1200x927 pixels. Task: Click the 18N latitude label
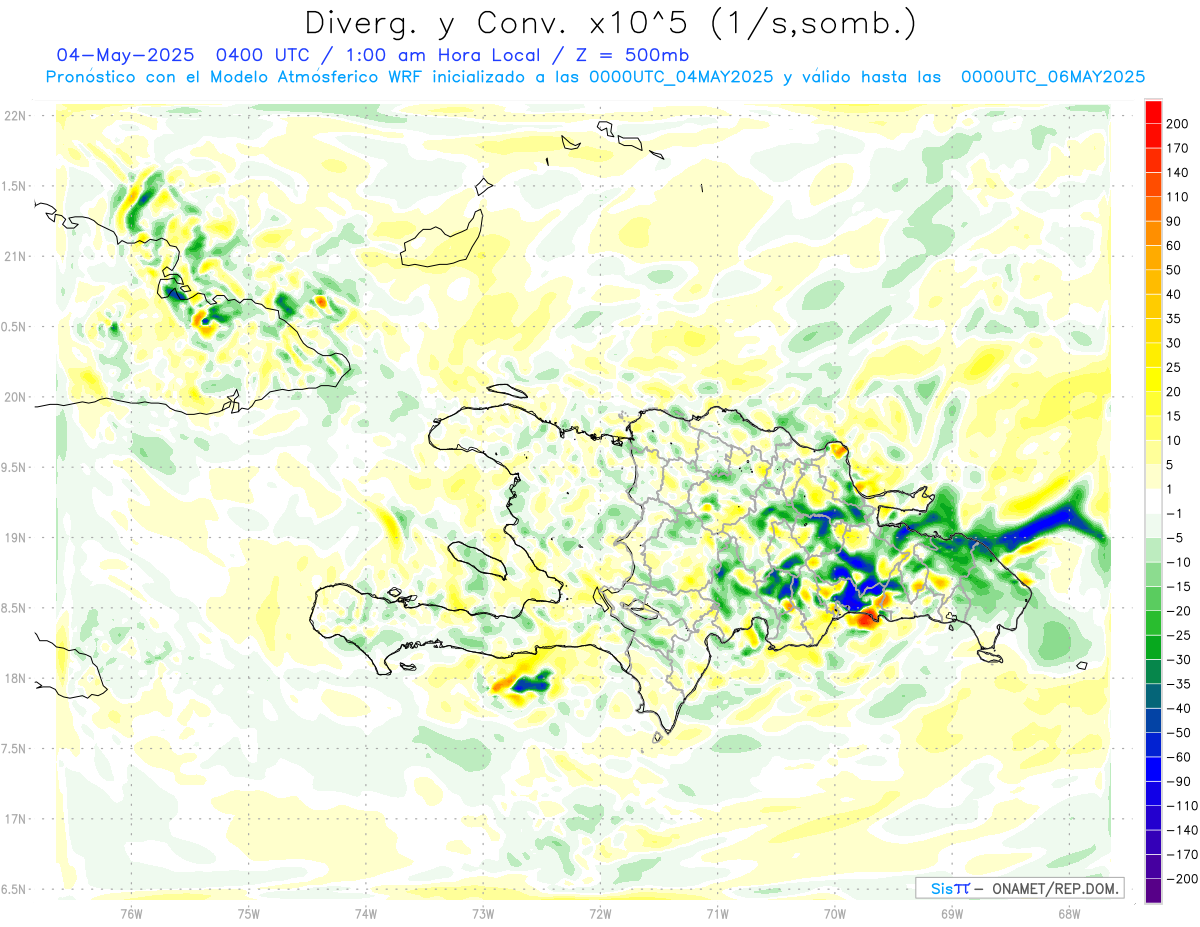15,679
